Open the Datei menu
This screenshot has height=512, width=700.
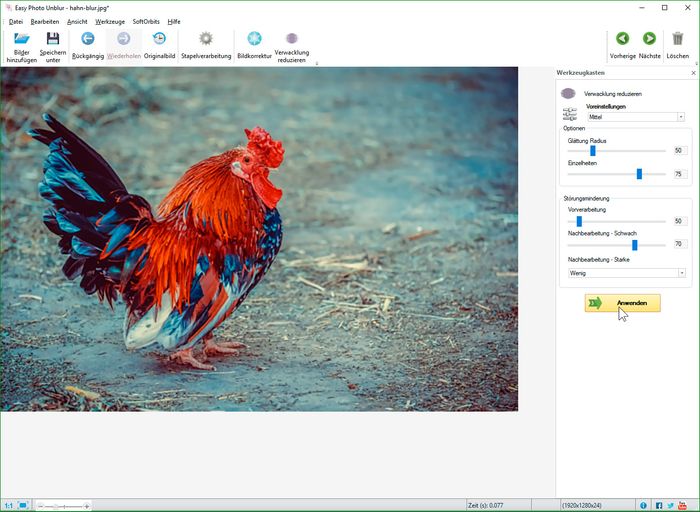point(15,21)
